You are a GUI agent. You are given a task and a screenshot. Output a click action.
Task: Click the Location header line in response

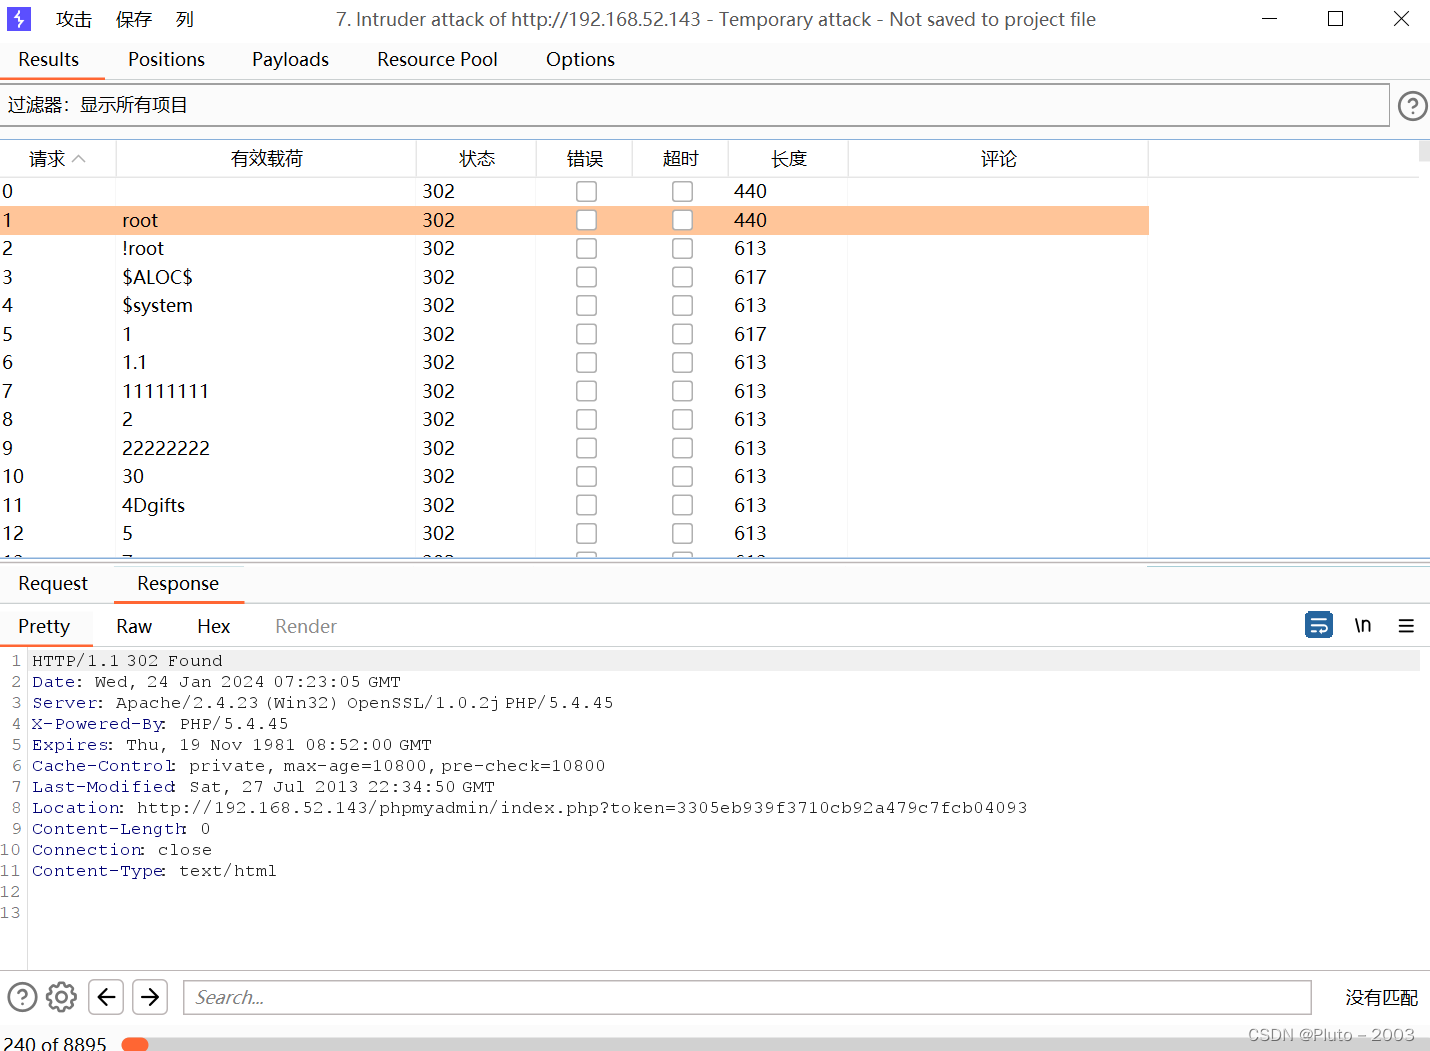coord(529,808)
